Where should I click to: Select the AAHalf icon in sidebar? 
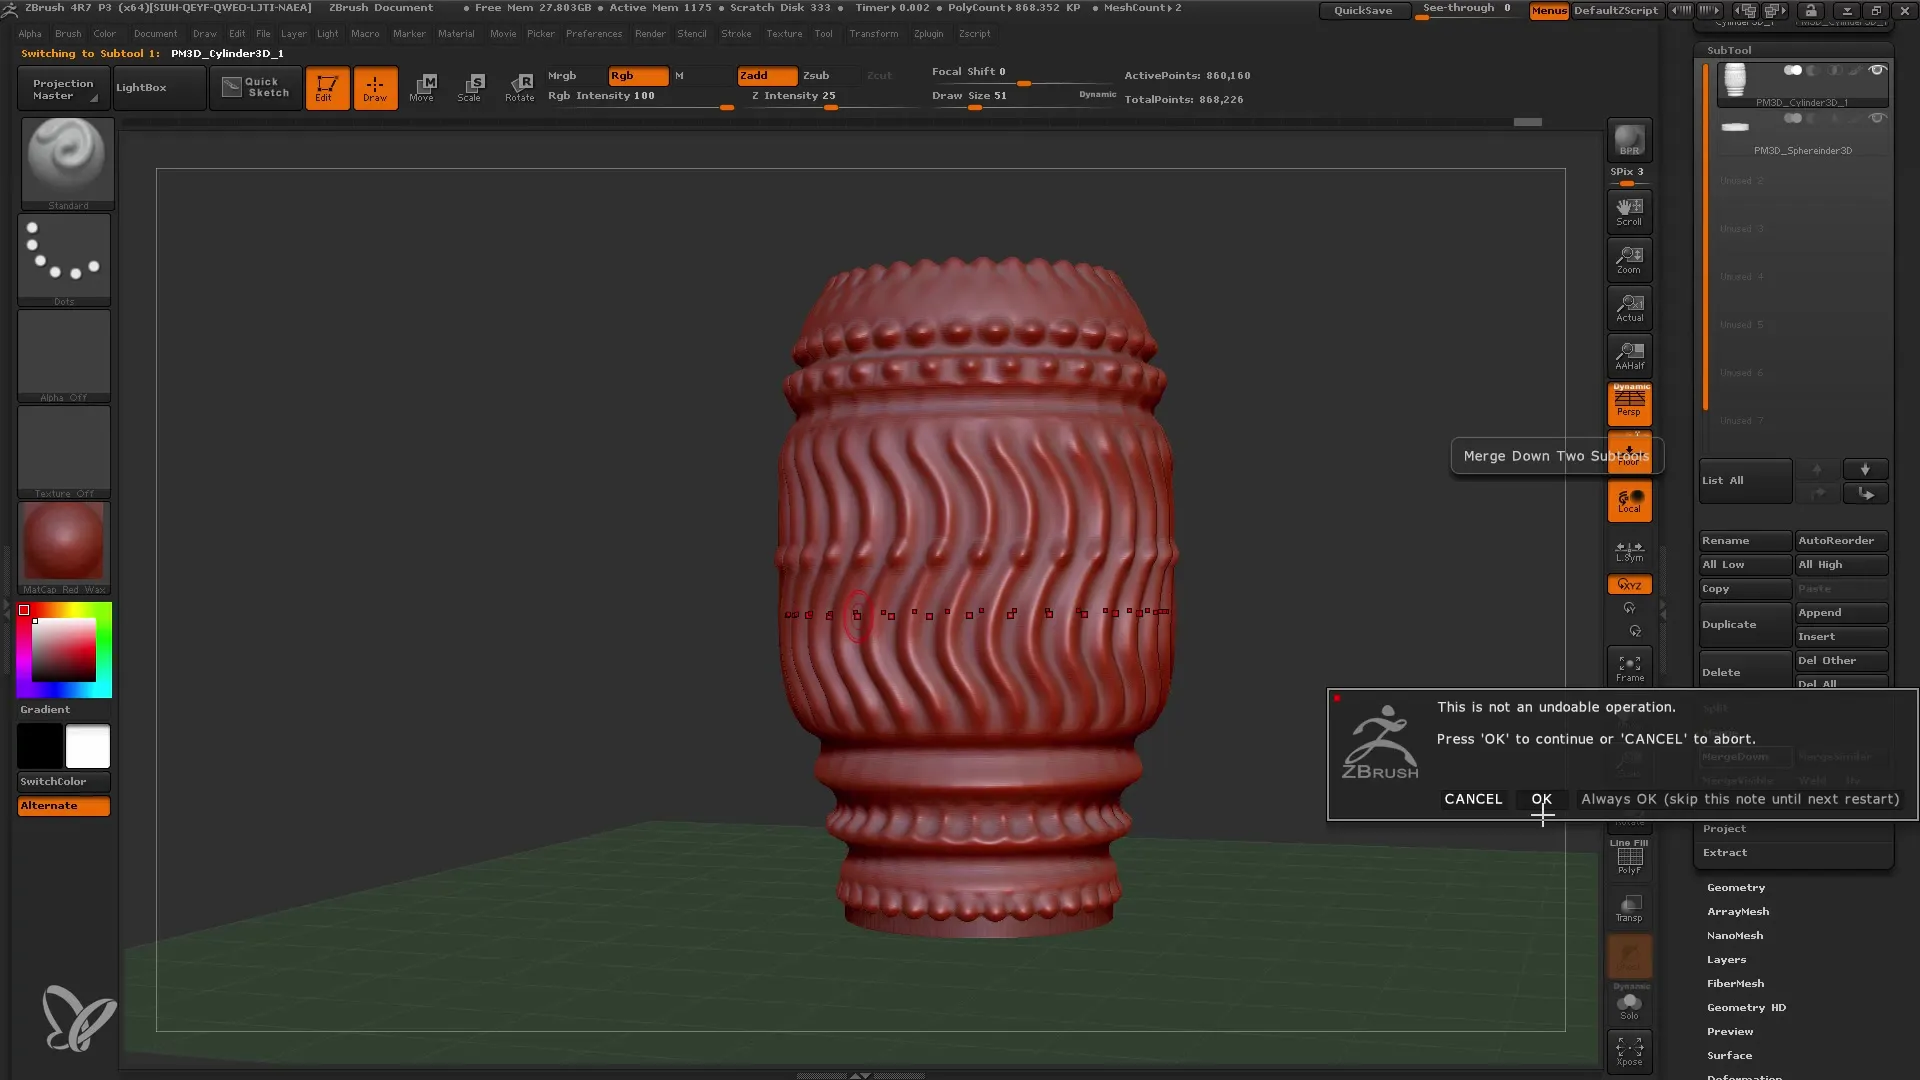tap(1630, 355)
